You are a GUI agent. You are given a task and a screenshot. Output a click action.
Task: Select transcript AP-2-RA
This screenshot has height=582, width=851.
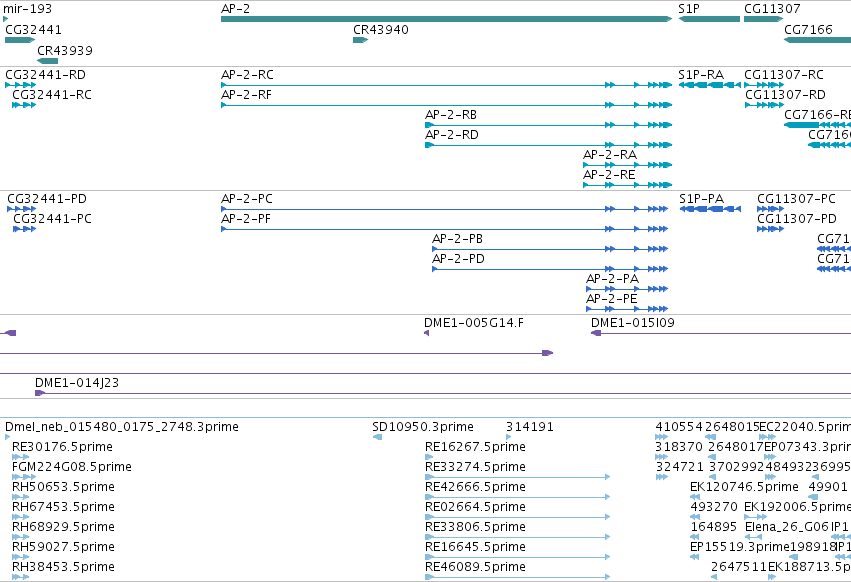click(x=627, y=165)
